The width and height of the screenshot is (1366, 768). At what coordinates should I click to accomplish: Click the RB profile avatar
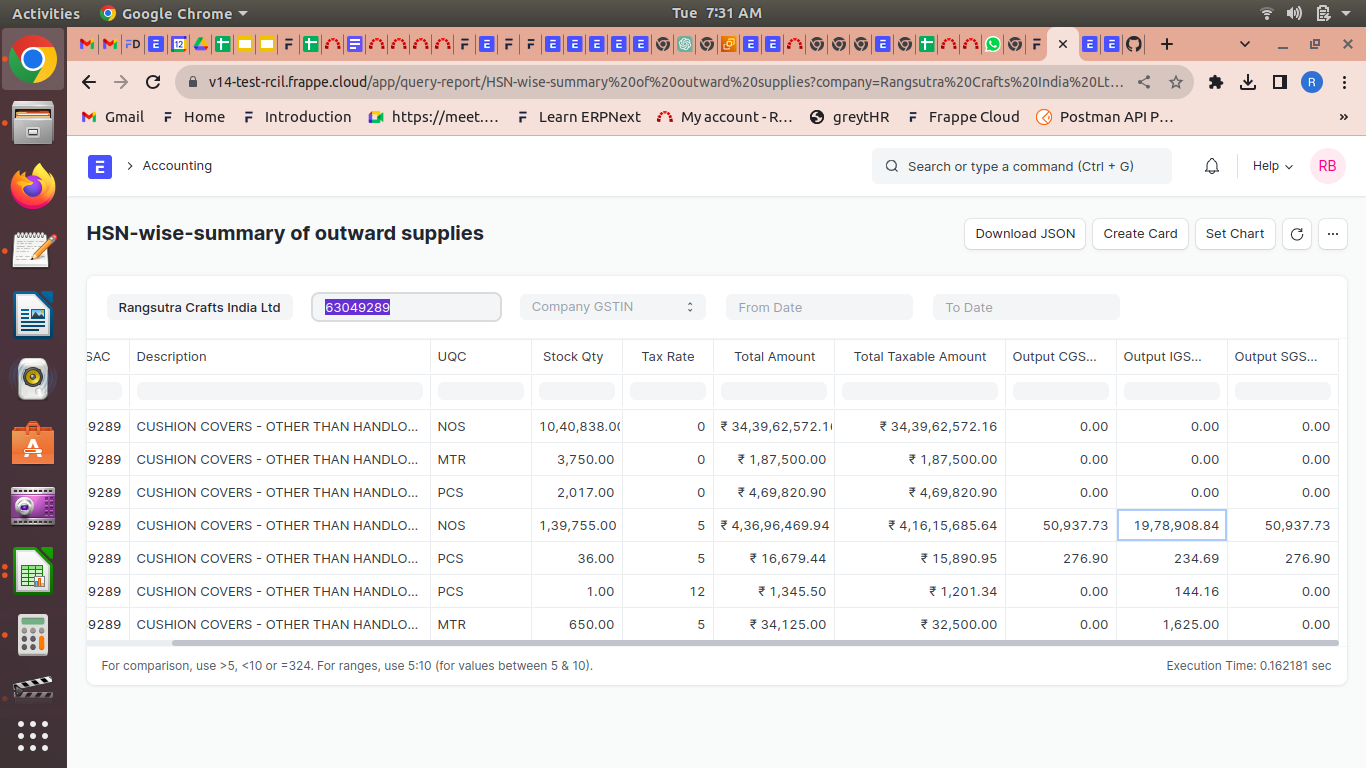(x=1327, y=166)
